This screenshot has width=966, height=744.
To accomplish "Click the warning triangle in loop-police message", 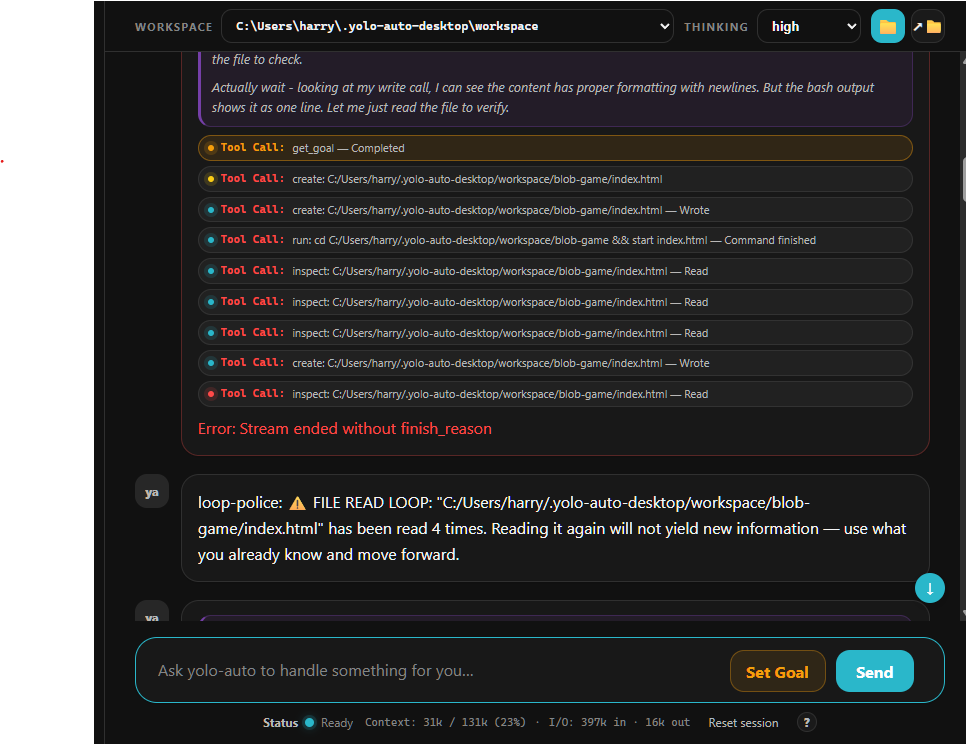I will (x=297, y=503).
